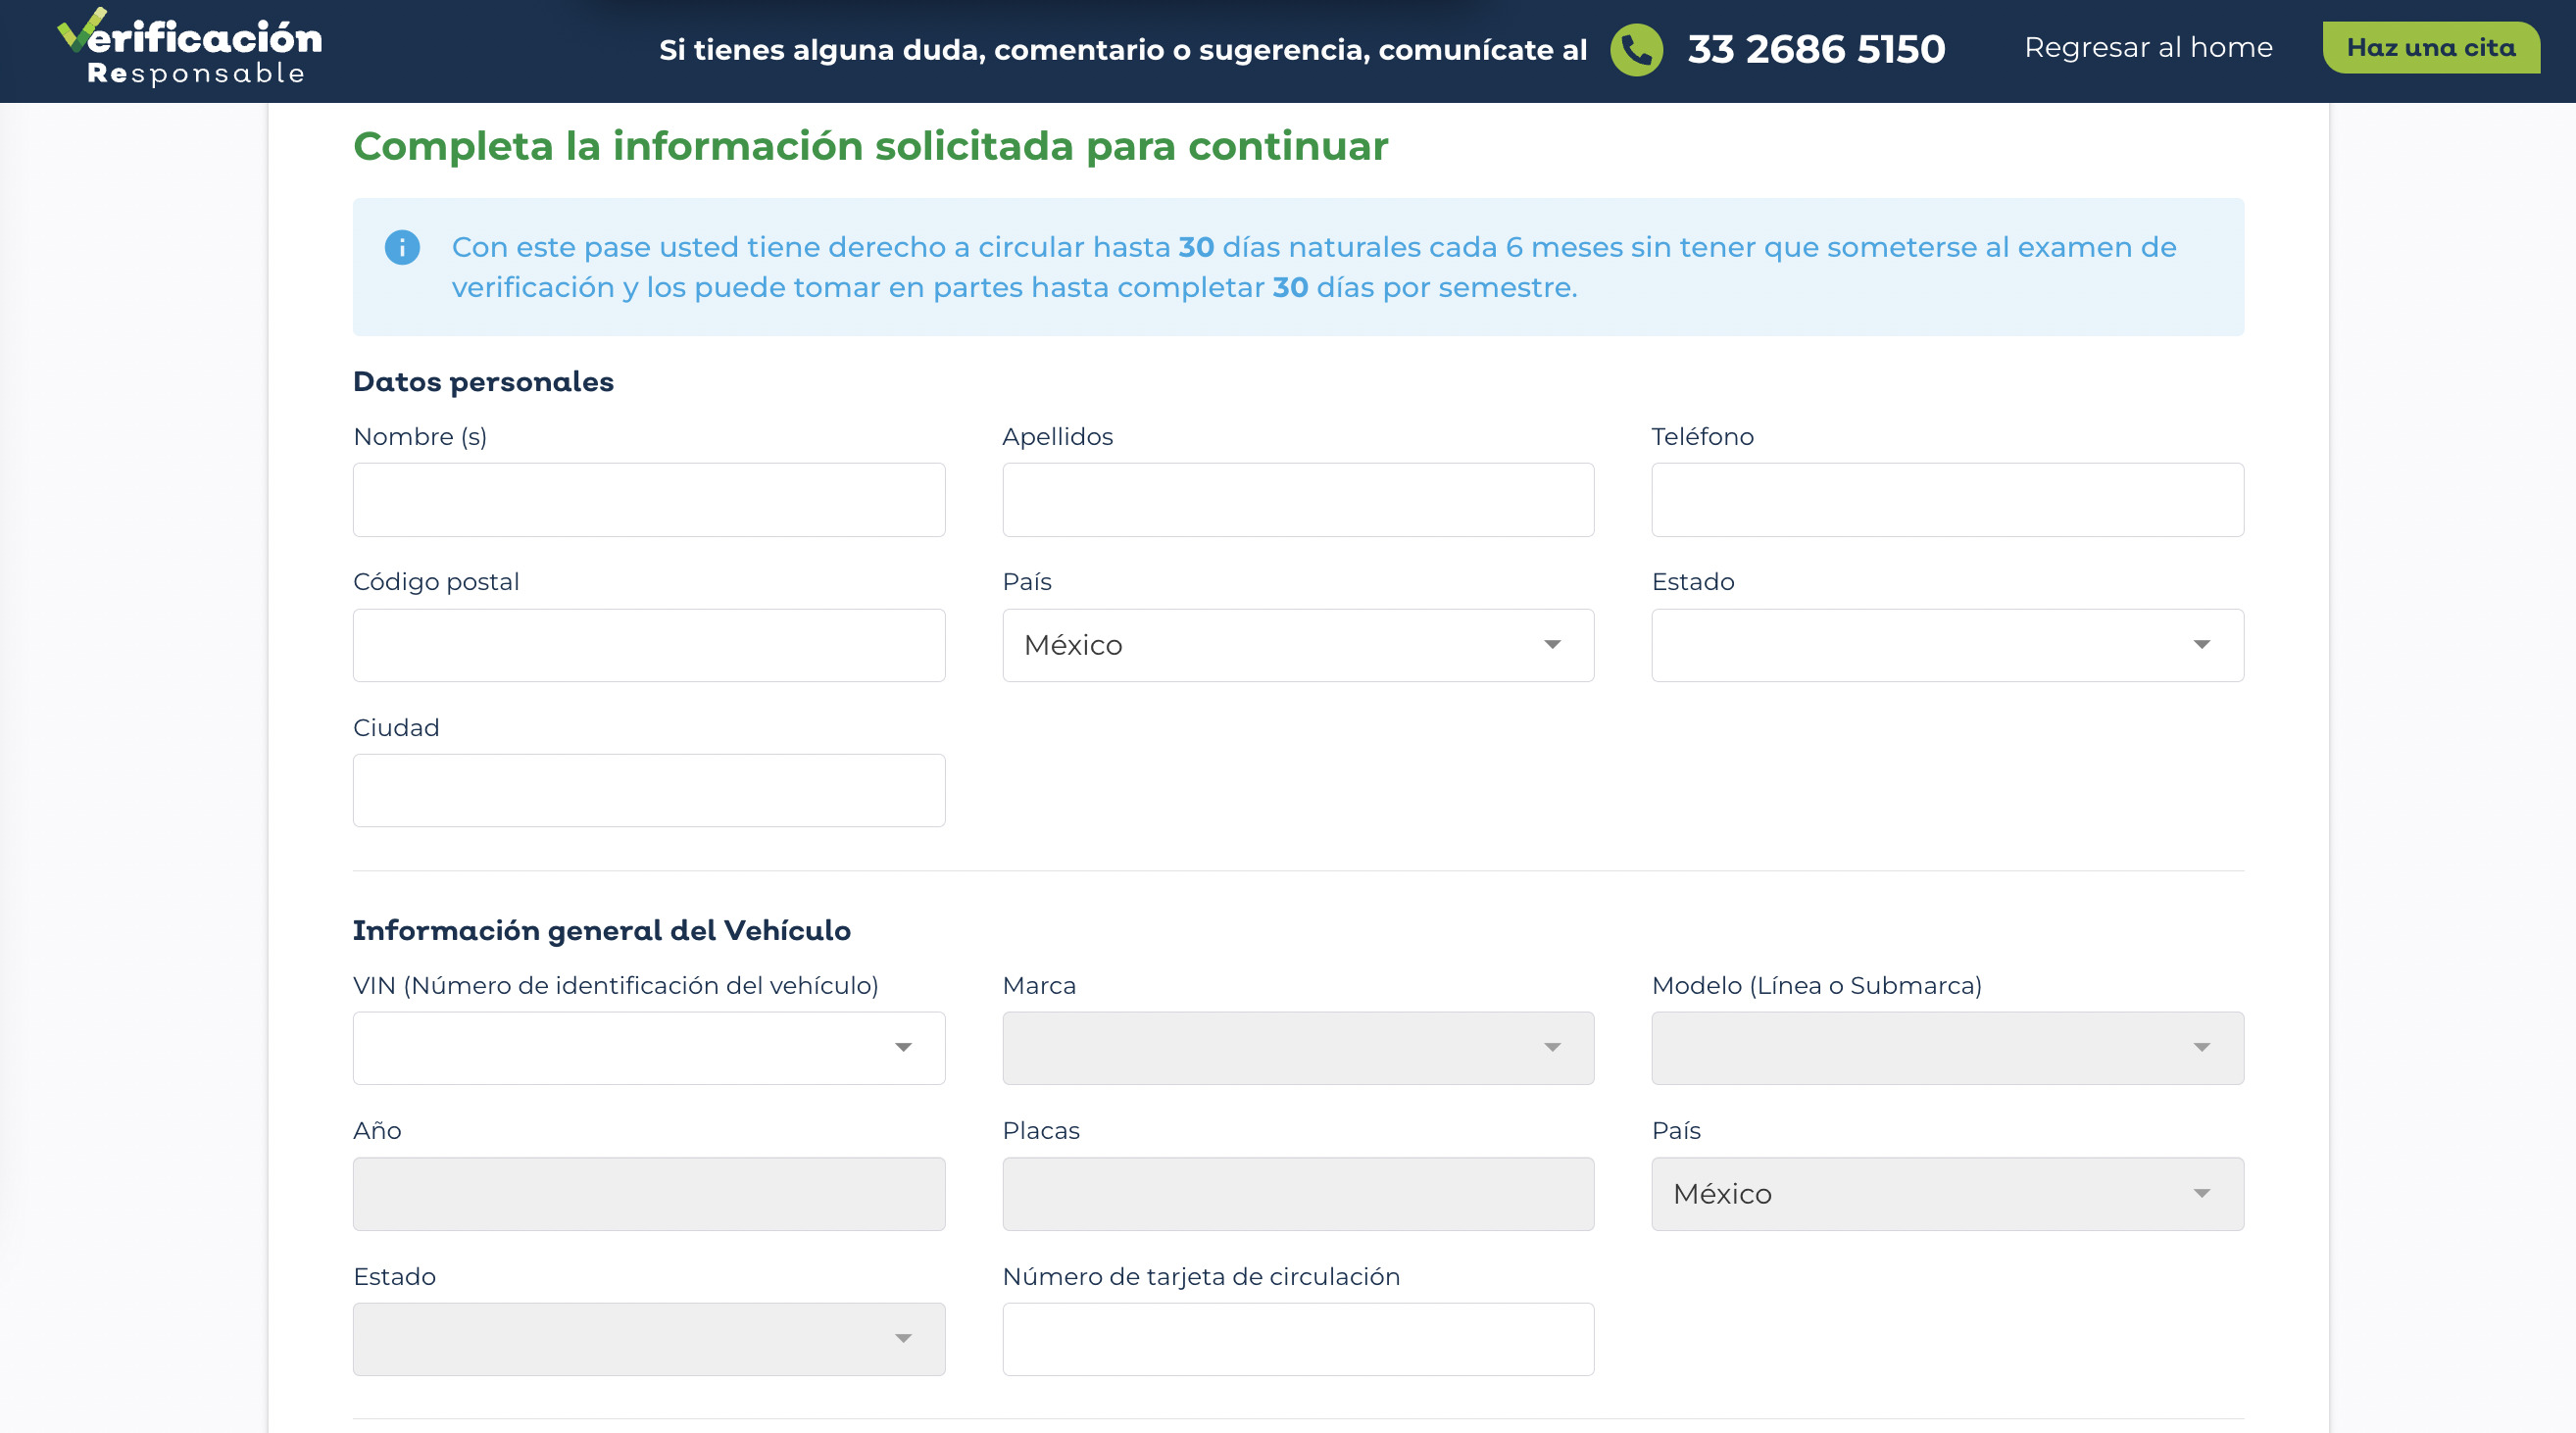Focus the Número de tarjeta de circulación field

coord(1297,1338)
